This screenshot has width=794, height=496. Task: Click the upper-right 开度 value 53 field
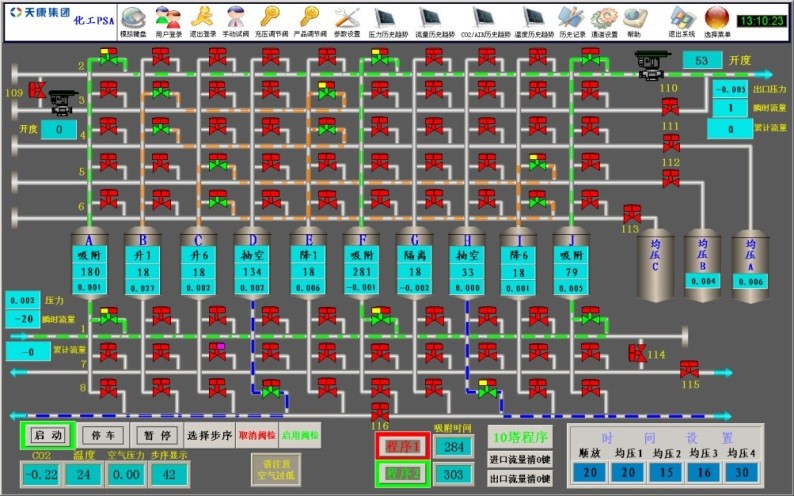click(x=702, y=61)
